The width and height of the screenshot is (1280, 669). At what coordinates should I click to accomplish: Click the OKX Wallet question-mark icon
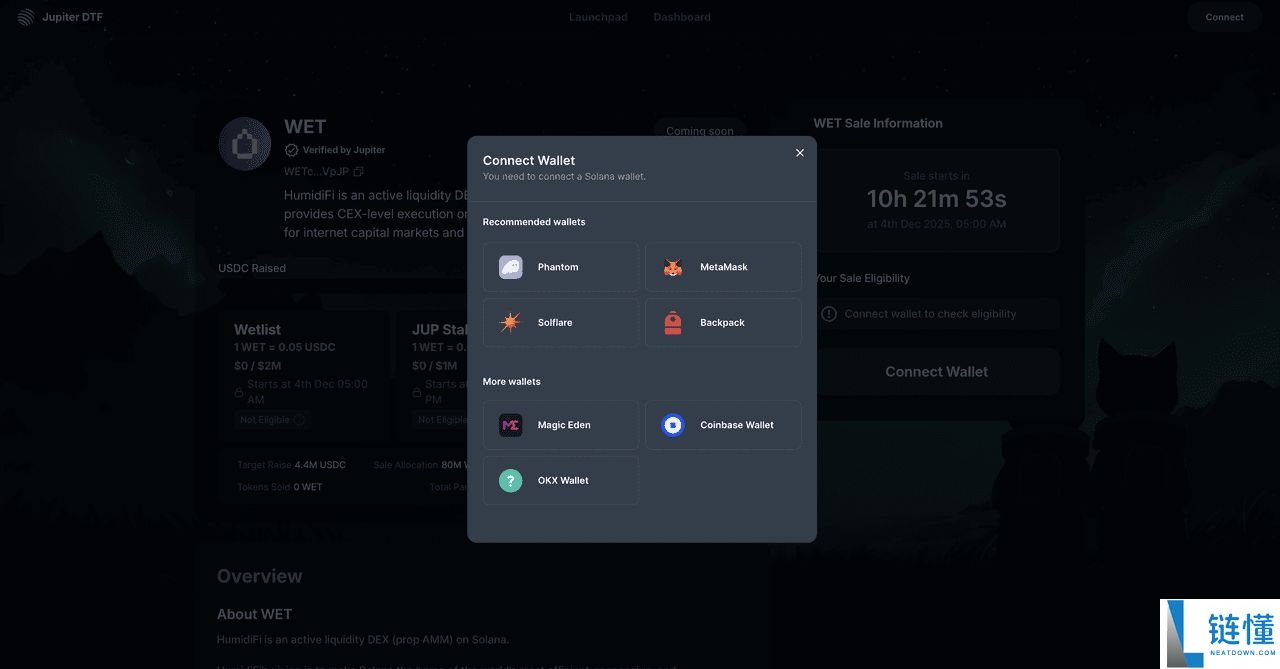coord(510,481)
